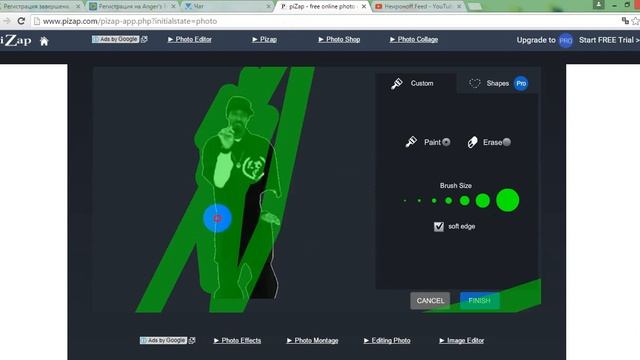
Task: Open the Shapes tab
Action: point(497,84)
